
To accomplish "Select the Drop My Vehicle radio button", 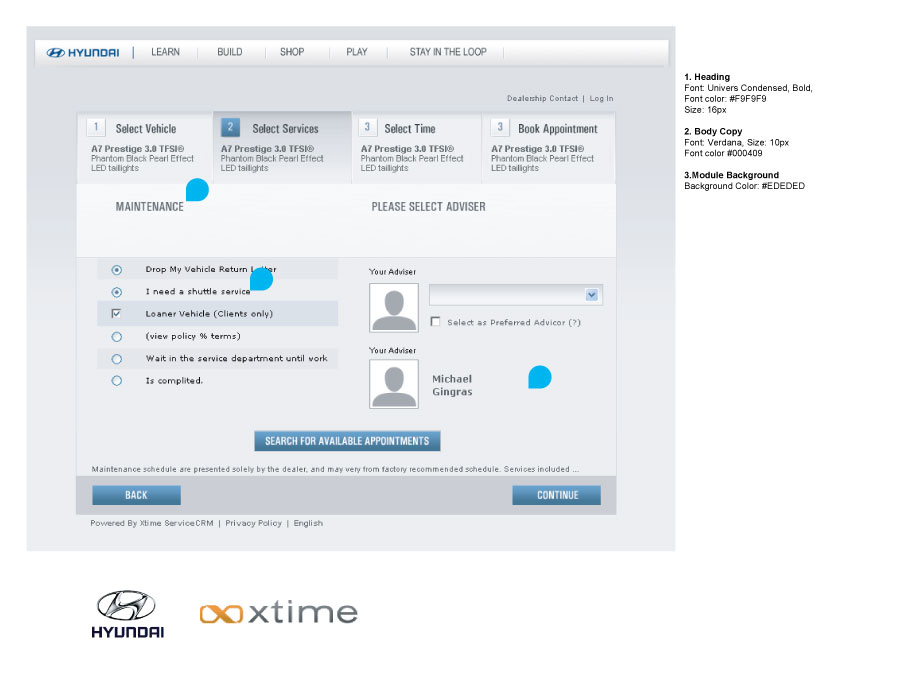I will [117, 270].
